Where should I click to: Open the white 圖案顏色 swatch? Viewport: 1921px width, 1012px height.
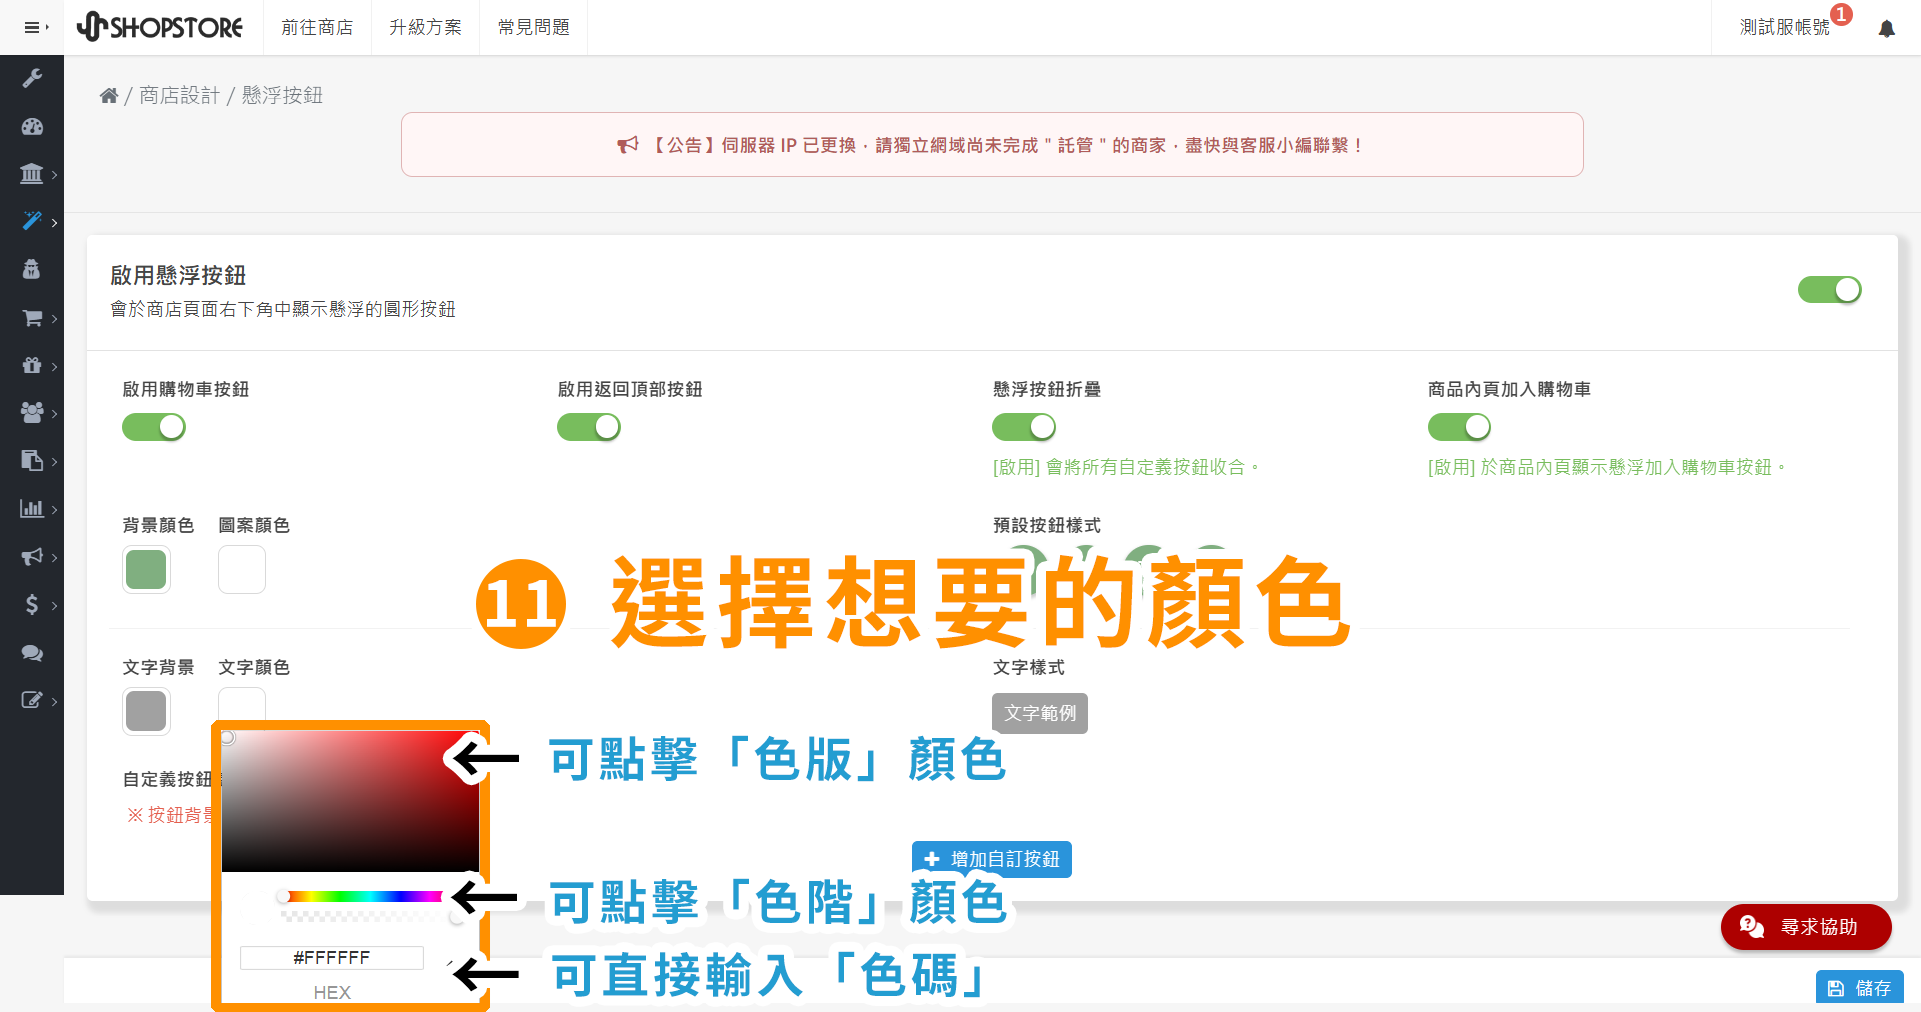click(x=242, y=570)
